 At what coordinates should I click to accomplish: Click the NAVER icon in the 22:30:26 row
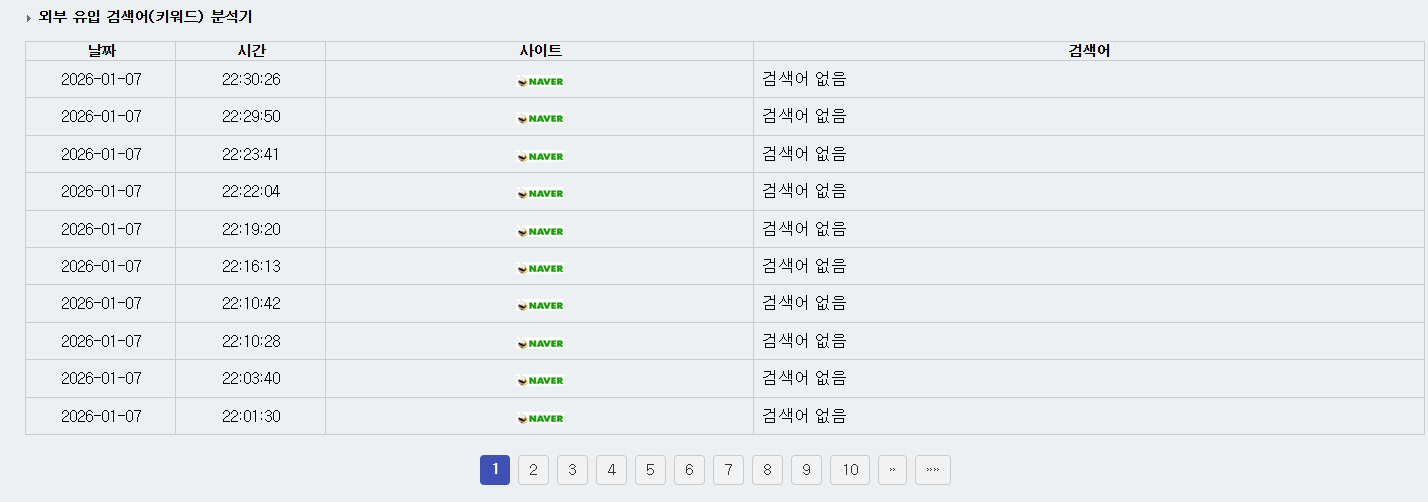point(540,81)
